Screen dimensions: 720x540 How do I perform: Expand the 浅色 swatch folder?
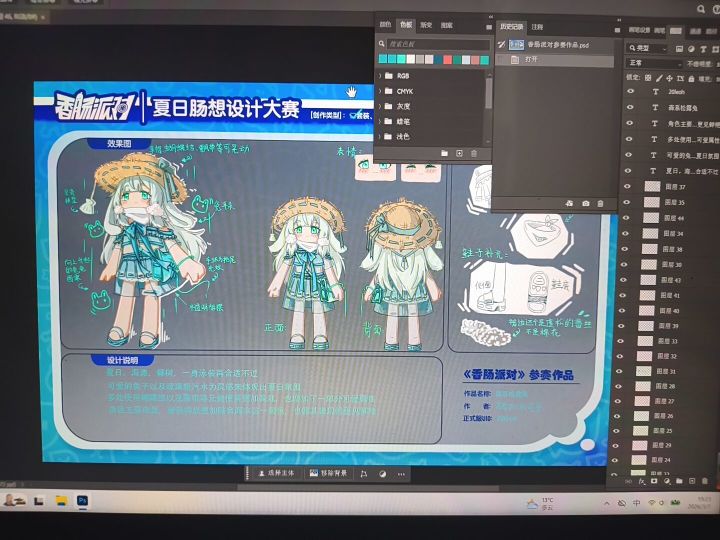coord(380,136)
